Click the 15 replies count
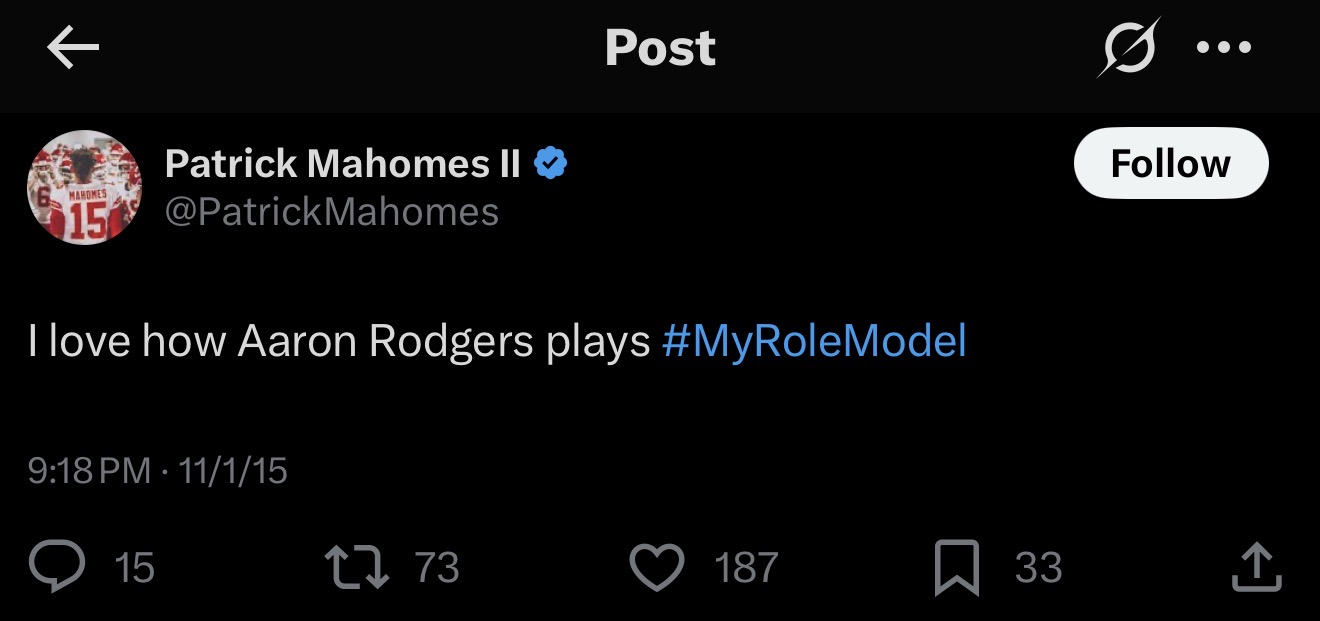This screenshot has width=1320, height=621. click(x=134, y=568)
